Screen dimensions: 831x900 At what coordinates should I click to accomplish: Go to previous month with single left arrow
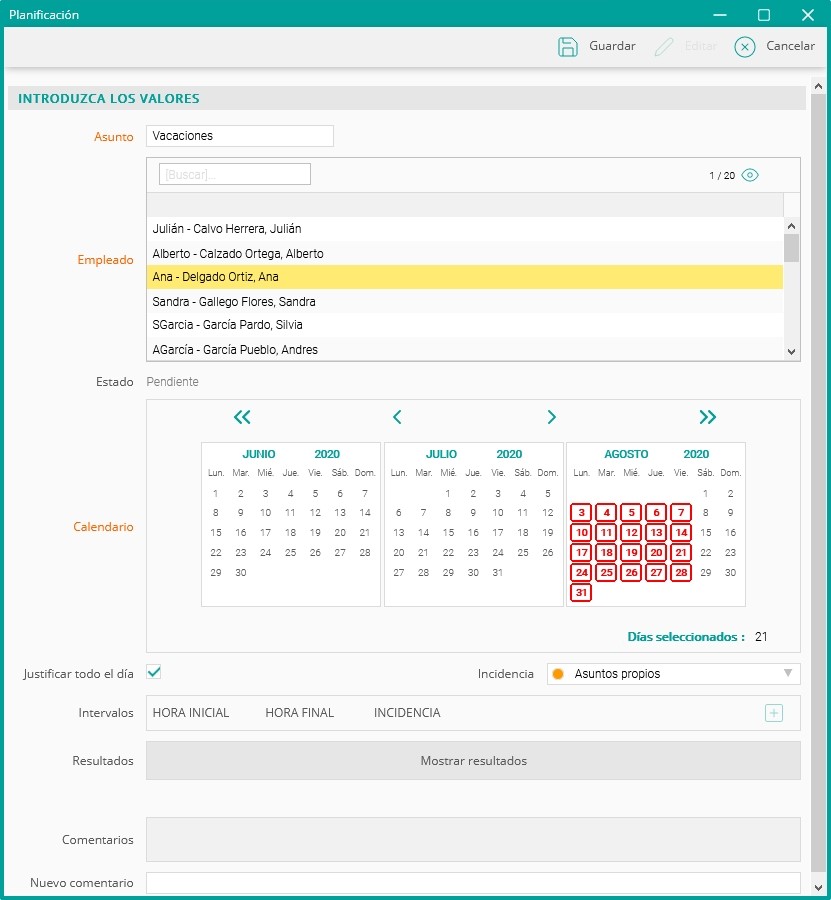(397, 417)
